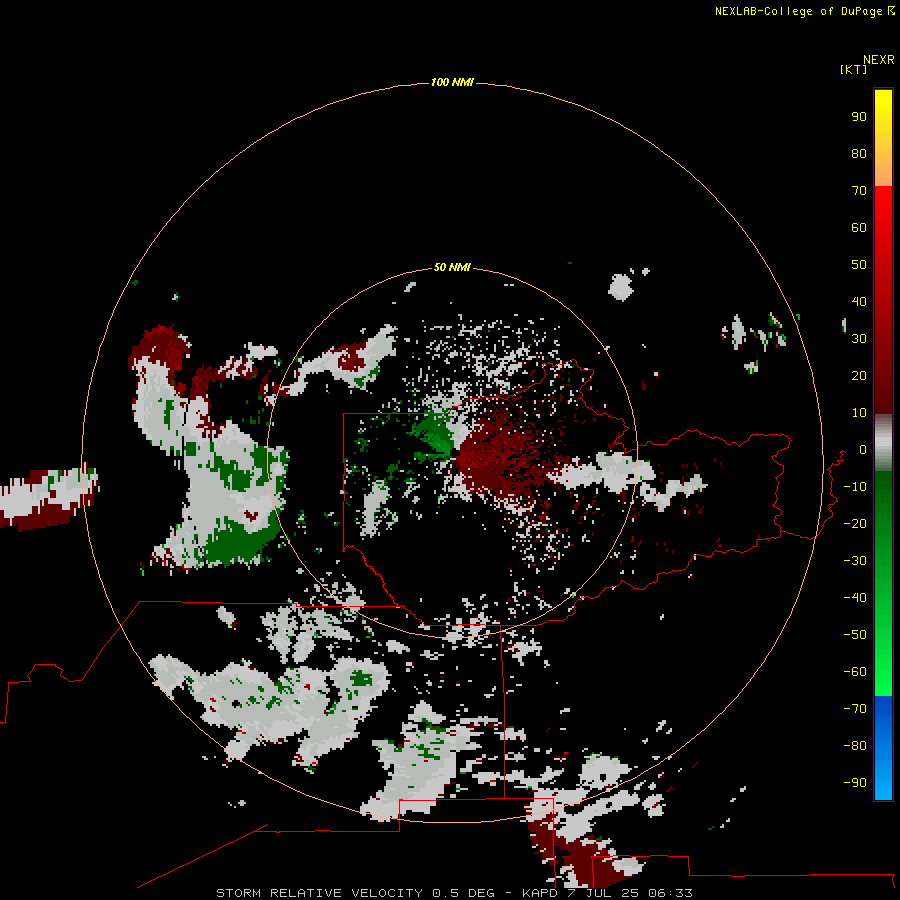Click the 50 NMI range ring label

click(x=452, y=267)
